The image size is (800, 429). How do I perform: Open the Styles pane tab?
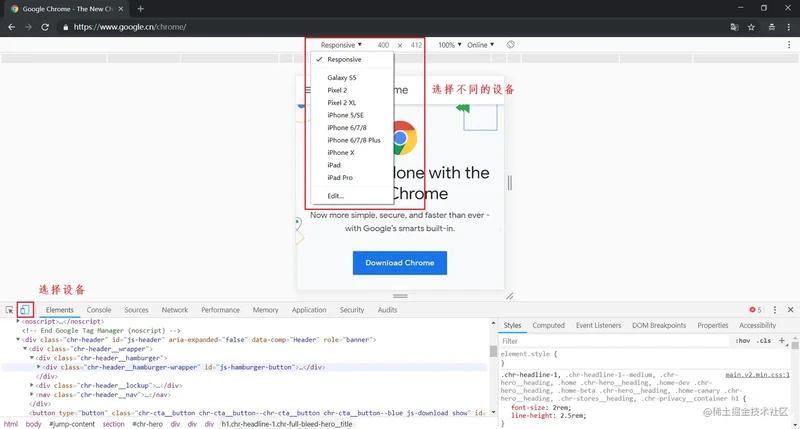click(512, 325)
